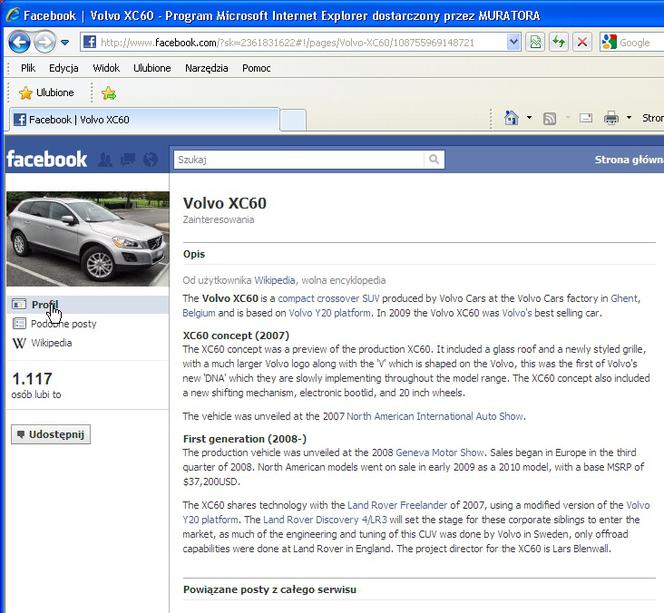This screenshot has height=613, width=664.
Task: Open the Narzędzia menu
Action: (x=206, y=68)
